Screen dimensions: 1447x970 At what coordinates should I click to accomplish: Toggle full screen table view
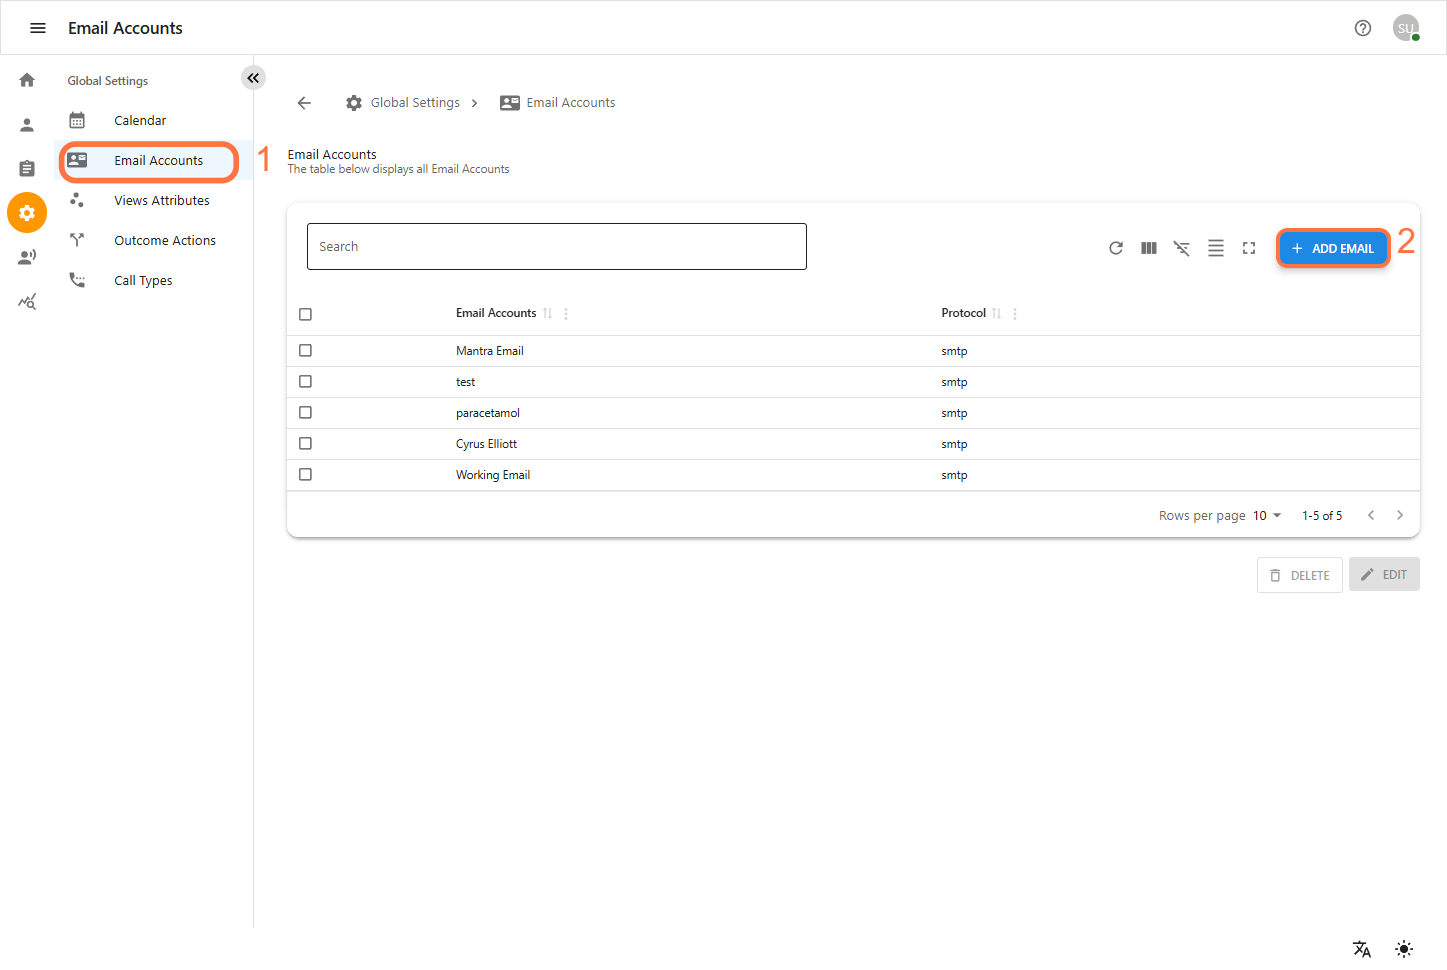coord(1249,248)
